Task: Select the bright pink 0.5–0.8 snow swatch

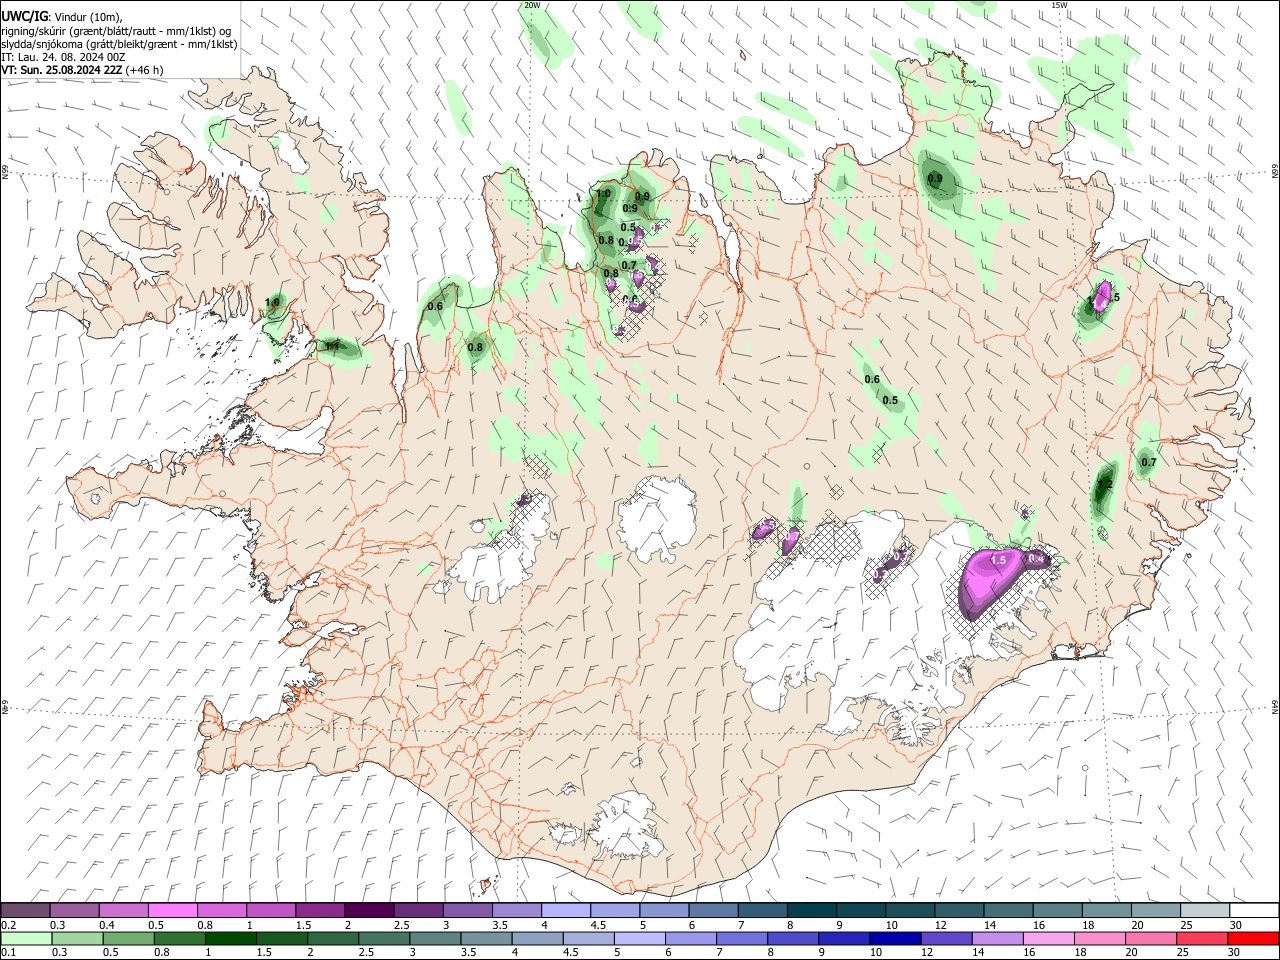Action: point(173,910)
